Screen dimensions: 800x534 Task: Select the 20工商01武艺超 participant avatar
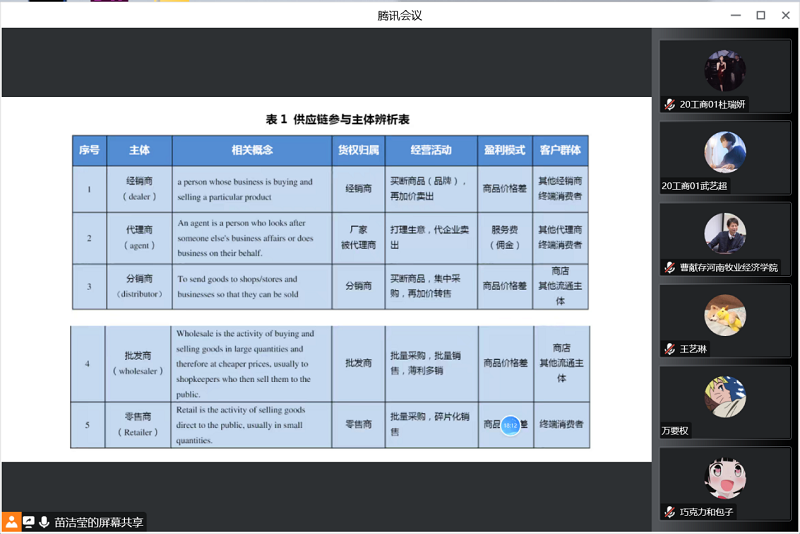click(x=725, y=152)
